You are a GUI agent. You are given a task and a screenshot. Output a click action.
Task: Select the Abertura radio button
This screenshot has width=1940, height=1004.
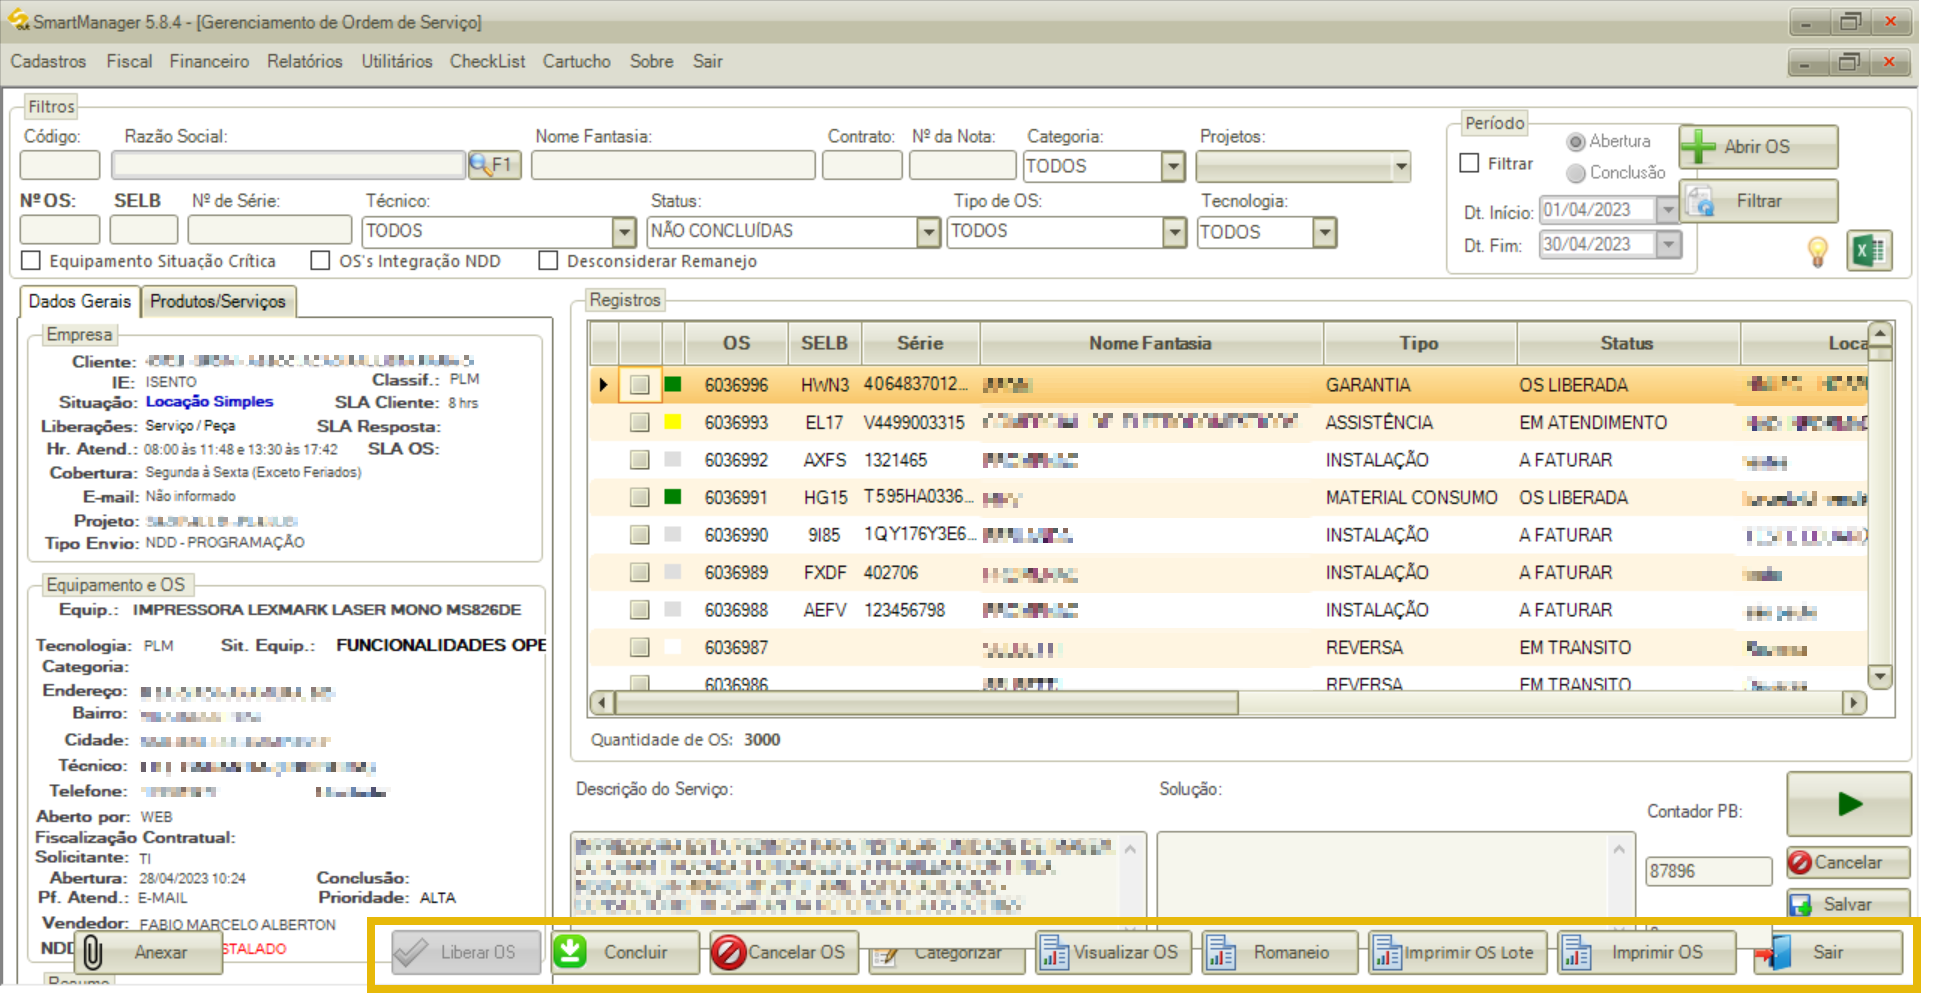[1576, 142]
